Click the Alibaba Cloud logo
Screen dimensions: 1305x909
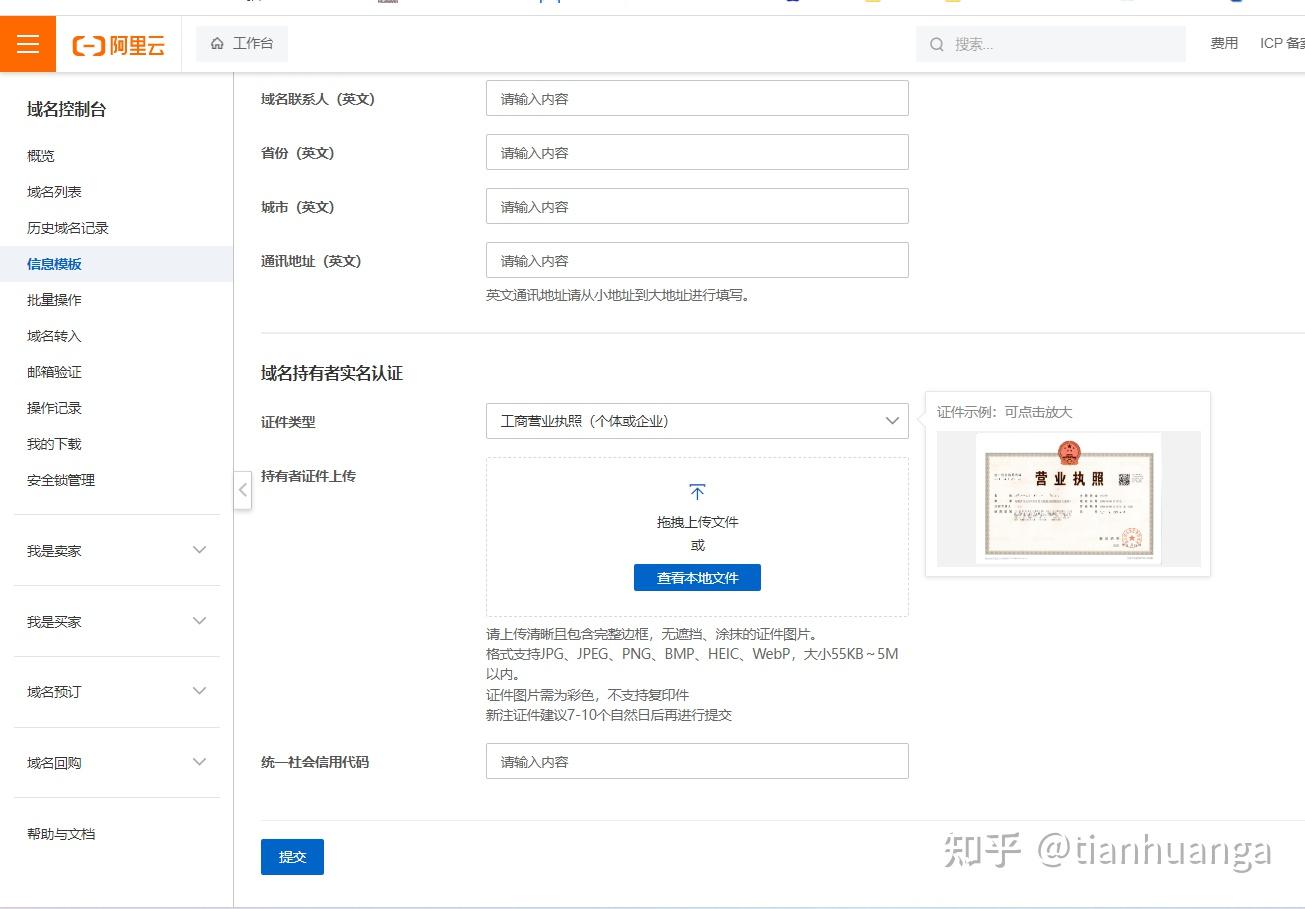[119, 45]
